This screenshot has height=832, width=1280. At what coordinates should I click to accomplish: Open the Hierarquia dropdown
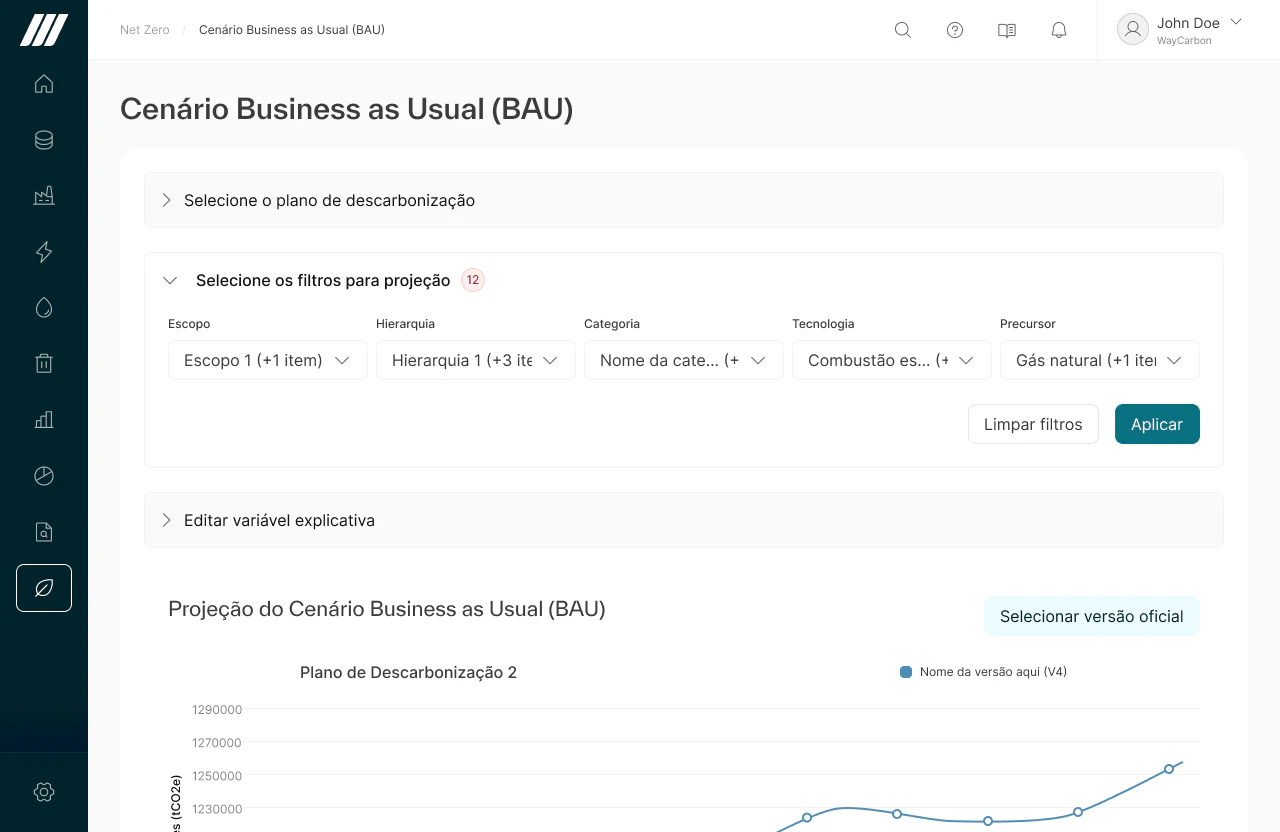[475, 360]
